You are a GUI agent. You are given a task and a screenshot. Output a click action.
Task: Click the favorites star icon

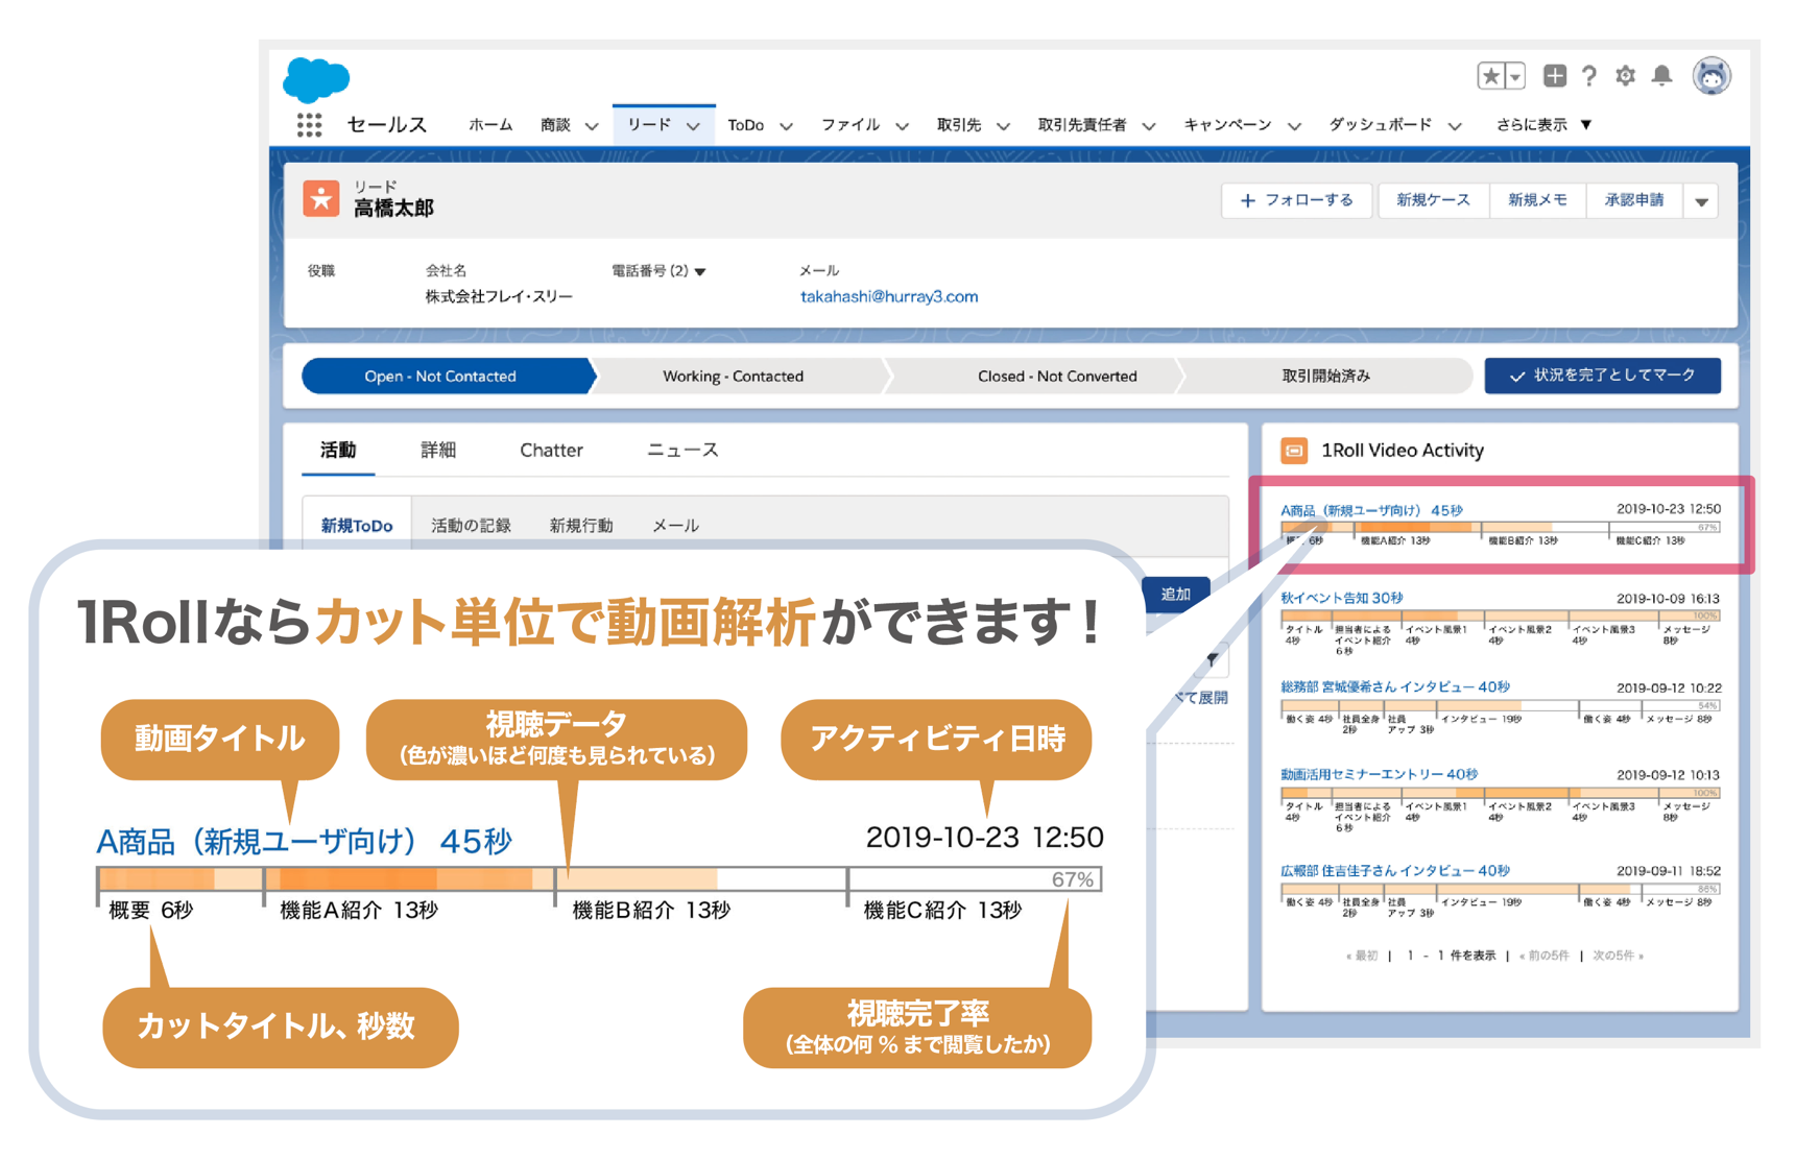click(x=1490, y=76)
